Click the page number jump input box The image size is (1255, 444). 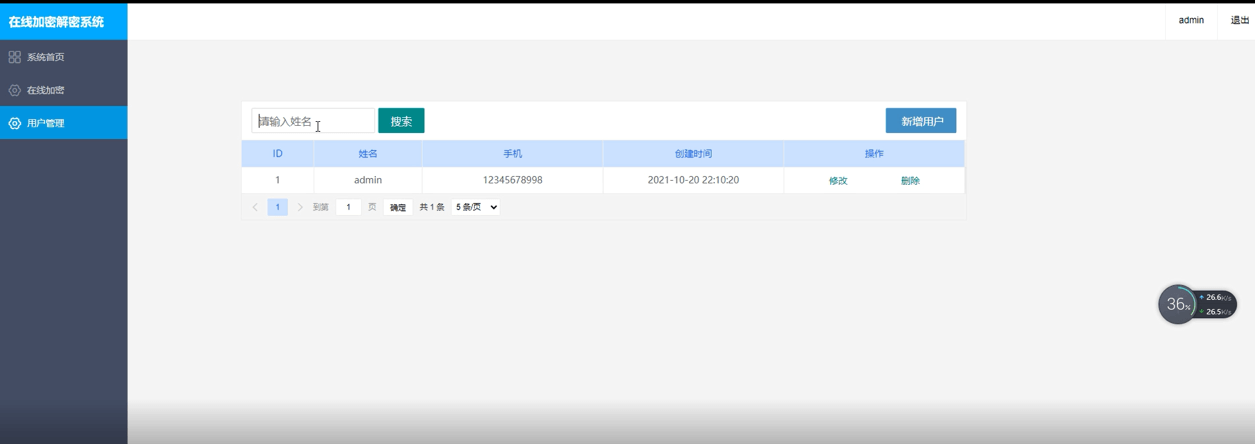348,207
